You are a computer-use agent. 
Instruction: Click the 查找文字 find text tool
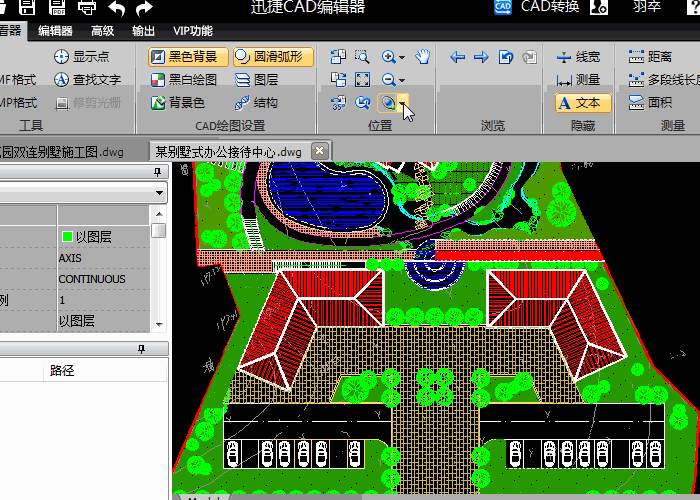pos(87,80)
